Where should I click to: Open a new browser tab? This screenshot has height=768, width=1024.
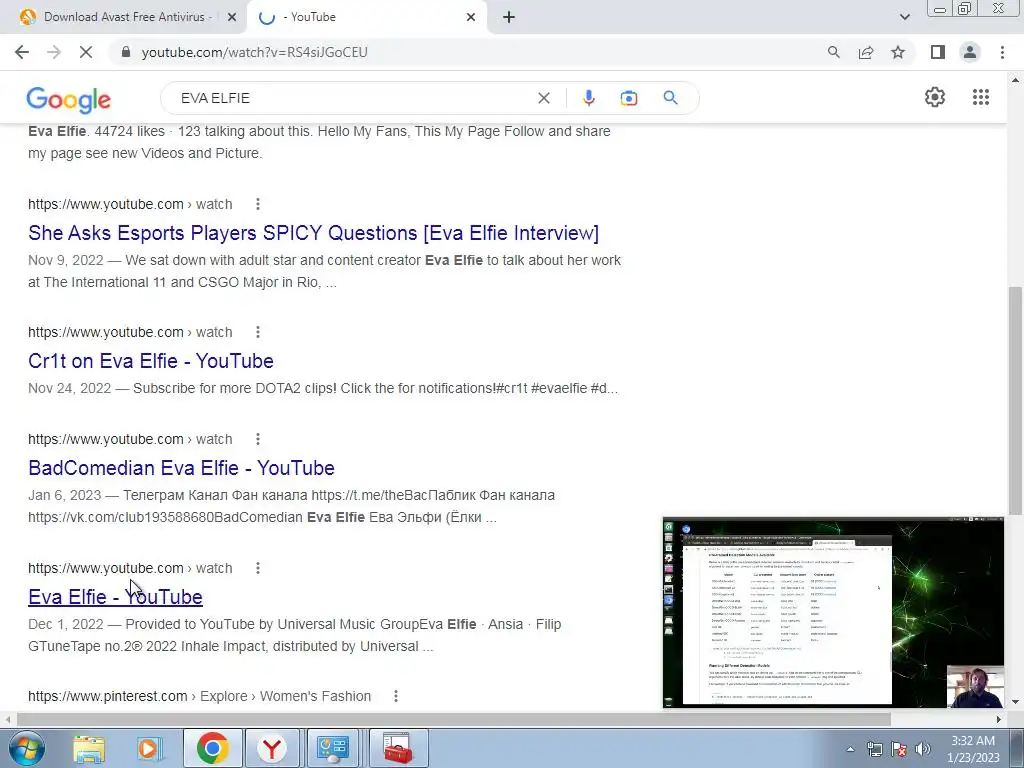(x=509, y=18)
